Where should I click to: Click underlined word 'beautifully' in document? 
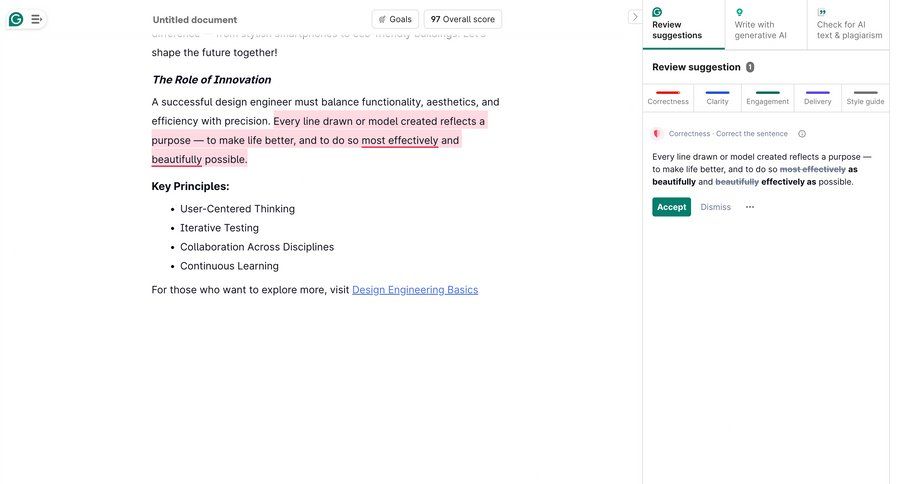177,160
